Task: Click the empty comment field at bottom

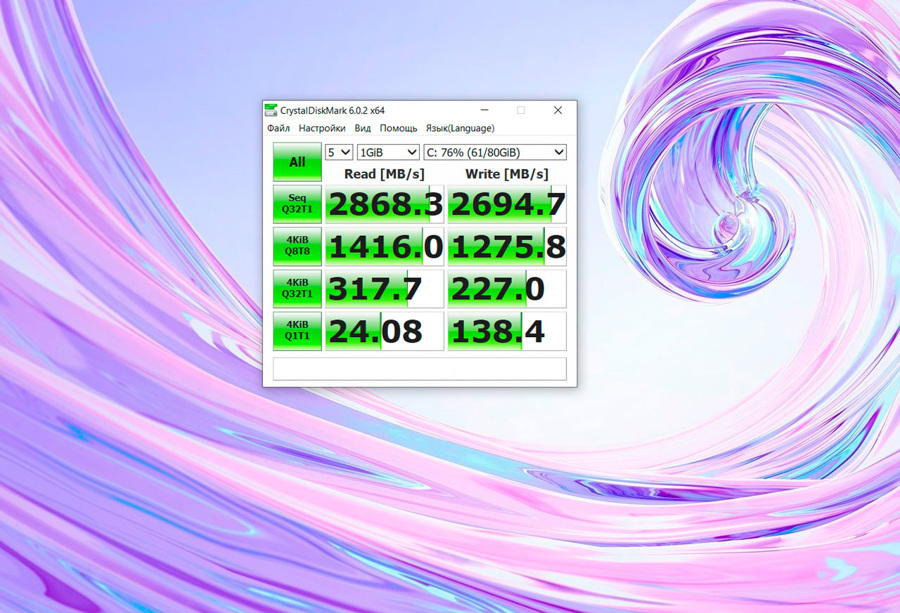Action: click(x=420, y=368)
